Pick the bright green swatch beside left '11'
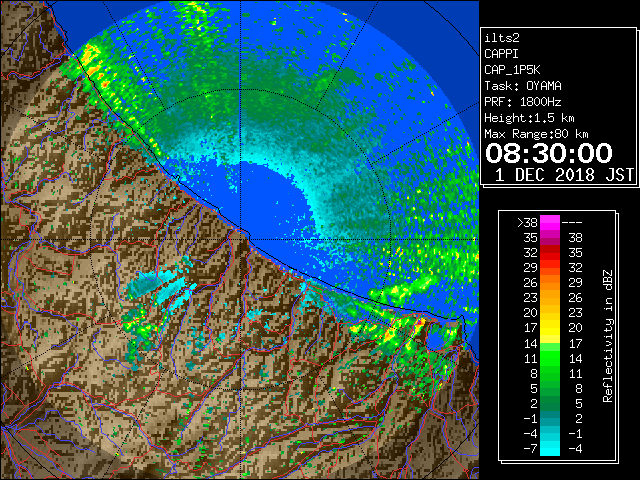640x480 pixels. [x=550, y=358]
